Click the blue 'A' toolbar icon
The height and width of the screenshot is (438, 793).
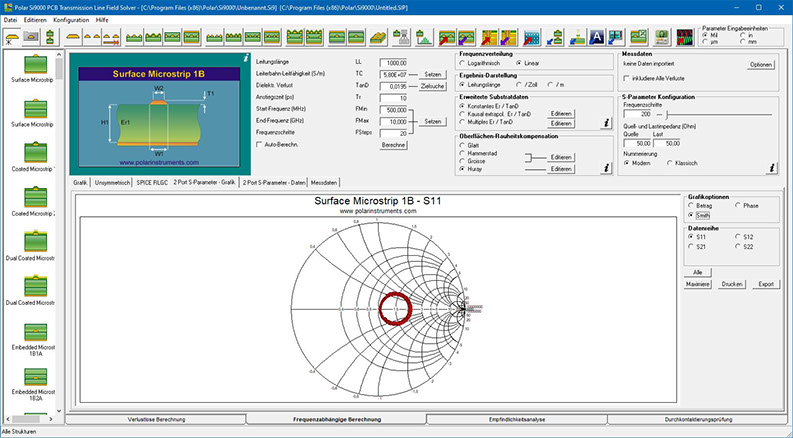[596, 37]
